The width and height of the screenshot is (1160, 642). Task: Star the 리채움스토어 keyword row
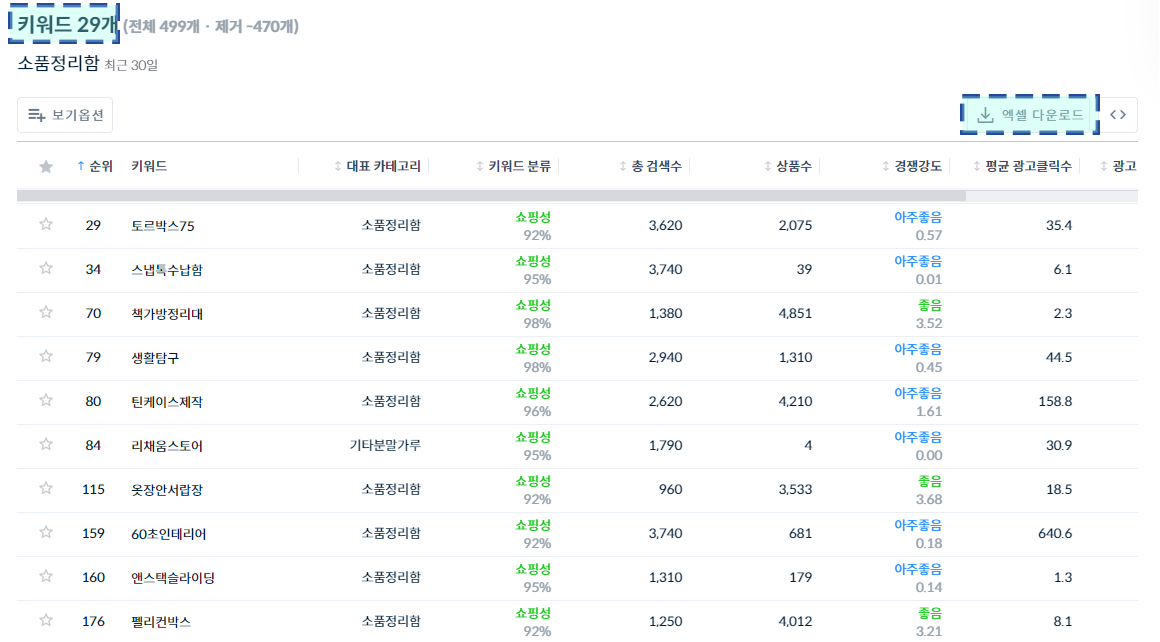click(46, 445)
